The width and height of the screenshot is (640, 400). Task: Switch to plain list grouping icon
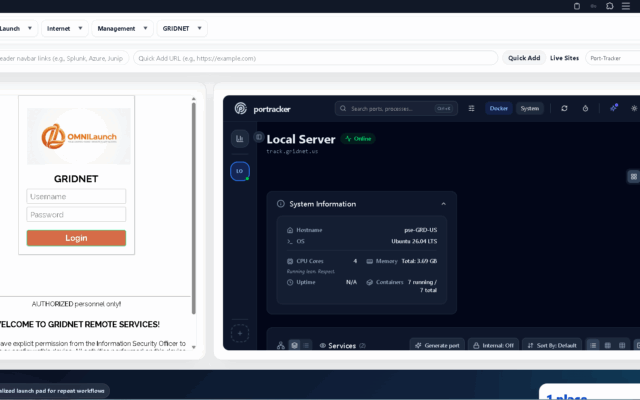306,345
